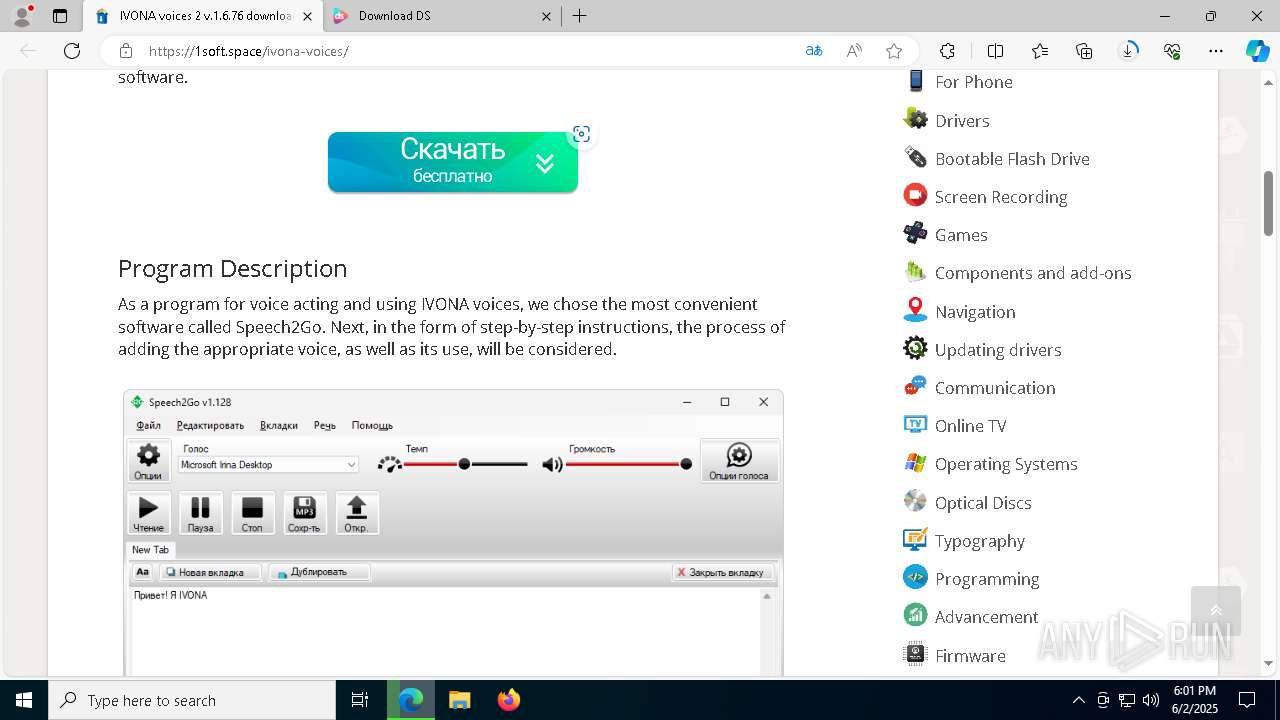The height and width of the screenshot is (720, 1280).
Task: Open the Bootable Flash Drive link
Action: click(x=1012, y=158)
